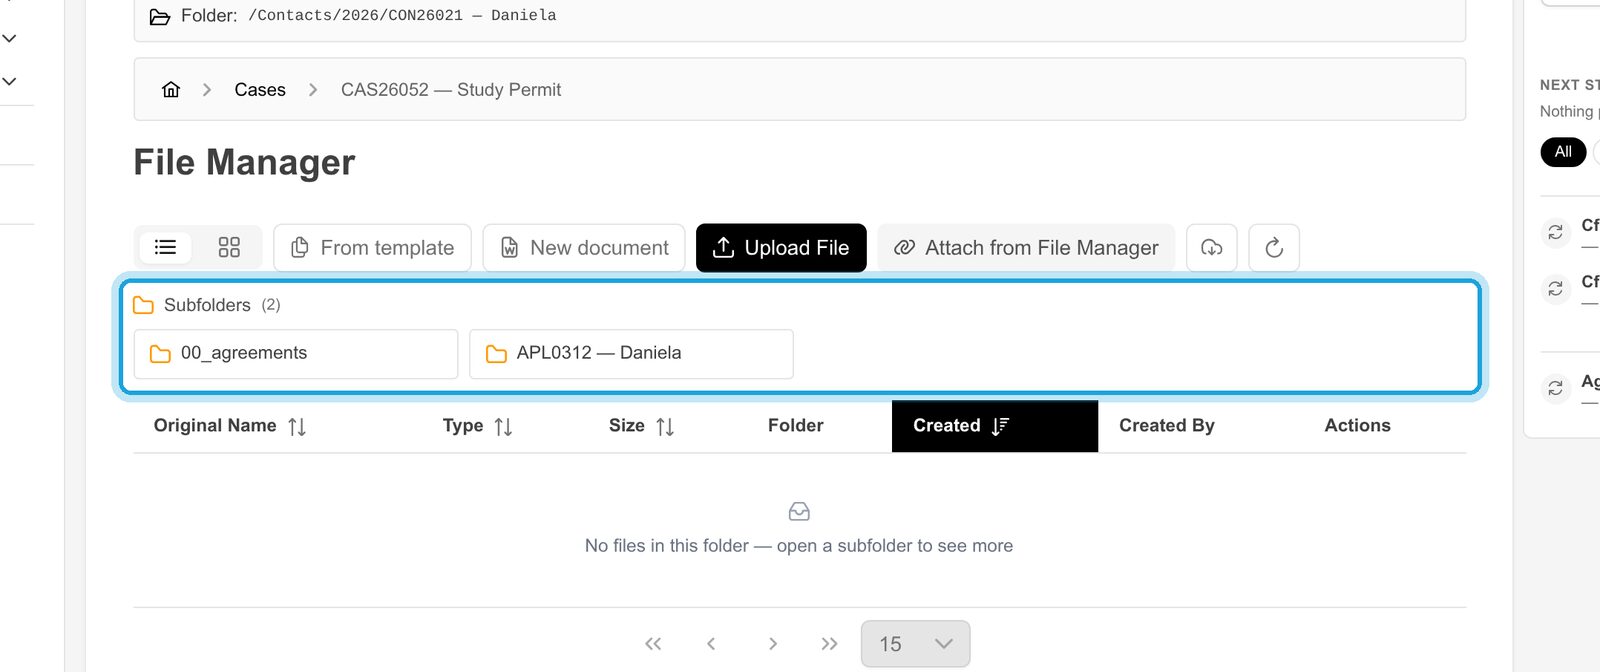The width and height of the screenshot is (1600, 672).
Task: Sort by Original Name column
Action: coord(230,426)
